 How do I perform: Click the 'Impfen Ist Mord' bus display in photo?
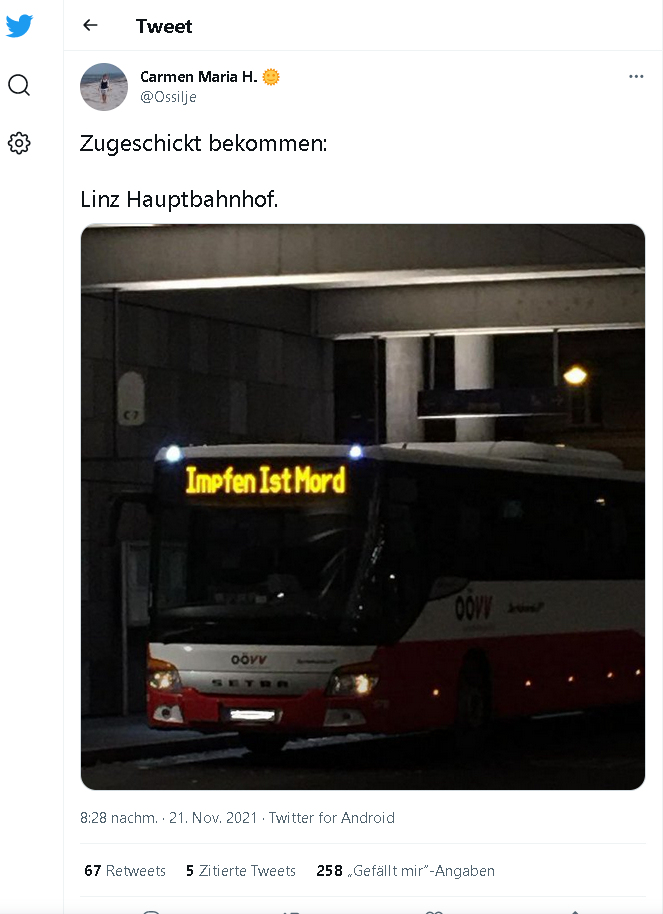coord(266,480)
